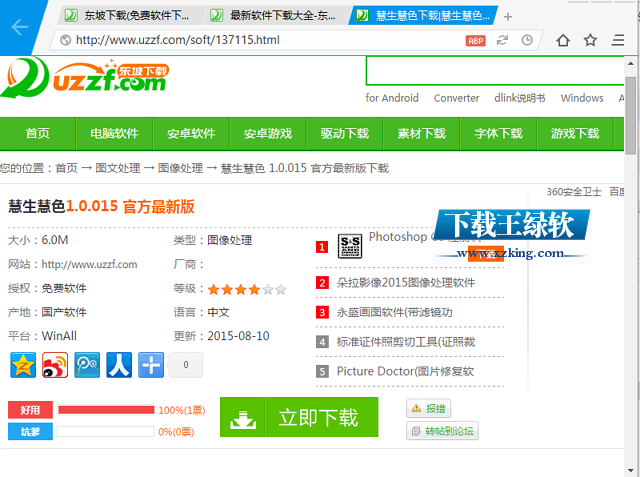The width and height of the screenshot is (640, 477).
Task: Share to Renren icon
Action: click(119, 365)
